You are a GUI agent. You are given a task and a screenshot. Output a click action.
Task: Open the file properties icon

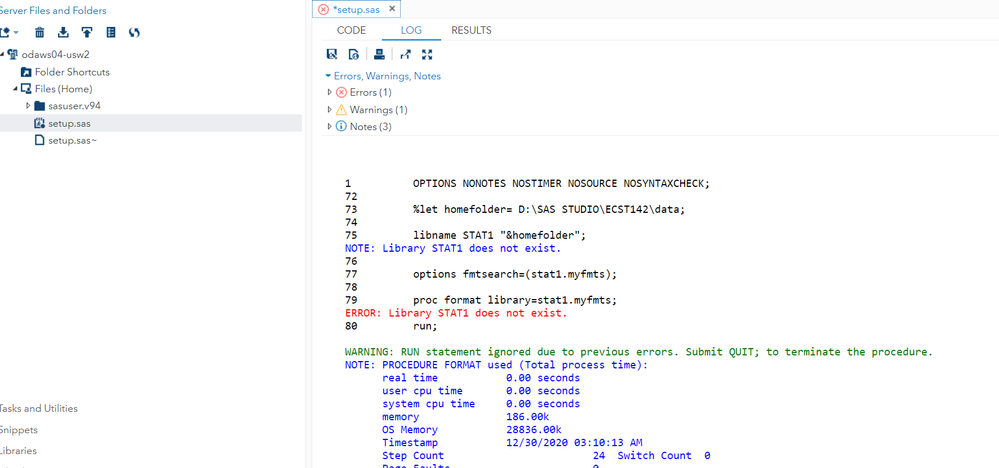tap(111, 32)
